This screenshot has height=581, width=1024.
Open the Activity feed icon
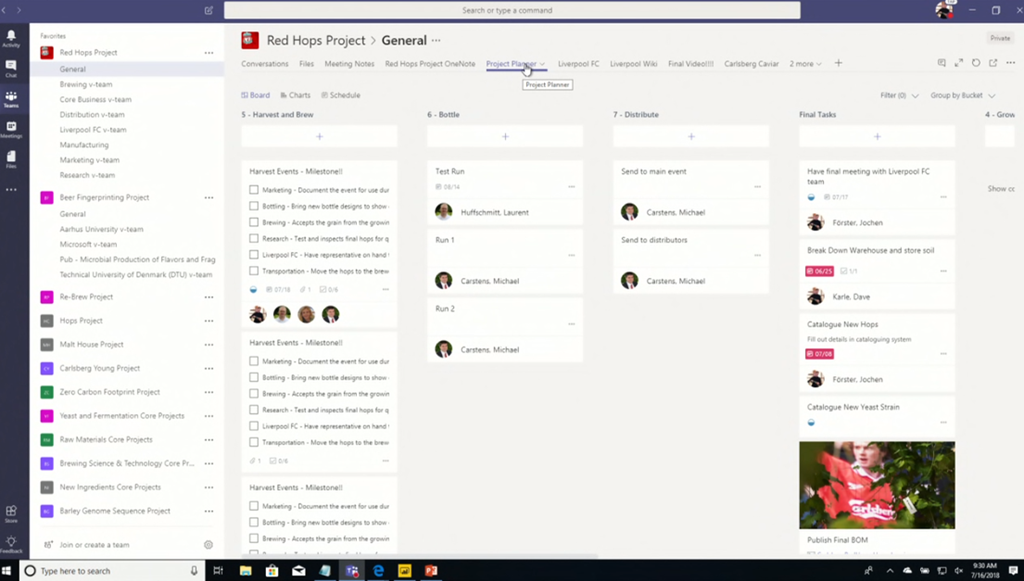click(11, 38)
